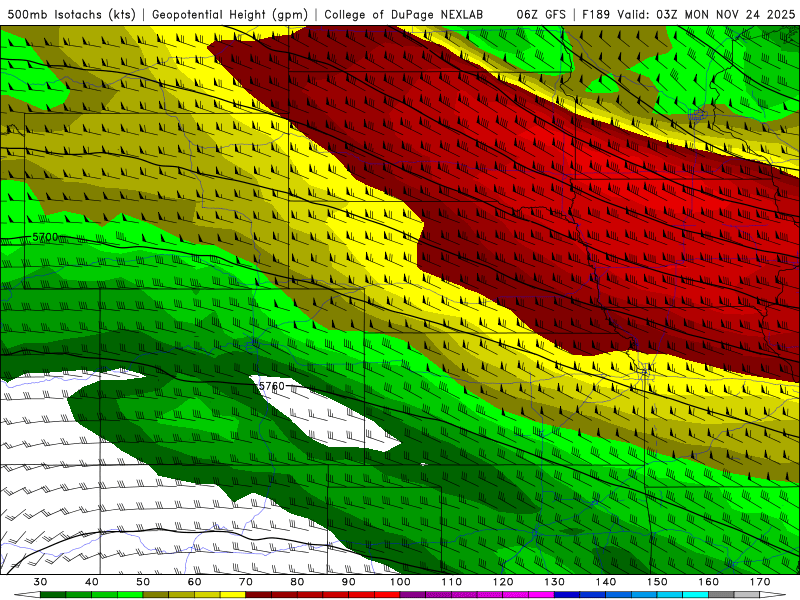Pick the gray swatch after the 160 tick
This screenshot has height=600, width=800.
[721, 595]
